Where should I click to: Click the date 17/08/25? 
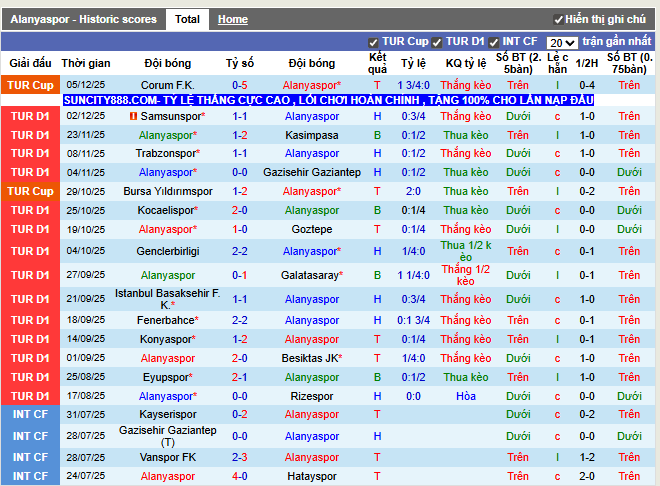(x=85, y=396)
